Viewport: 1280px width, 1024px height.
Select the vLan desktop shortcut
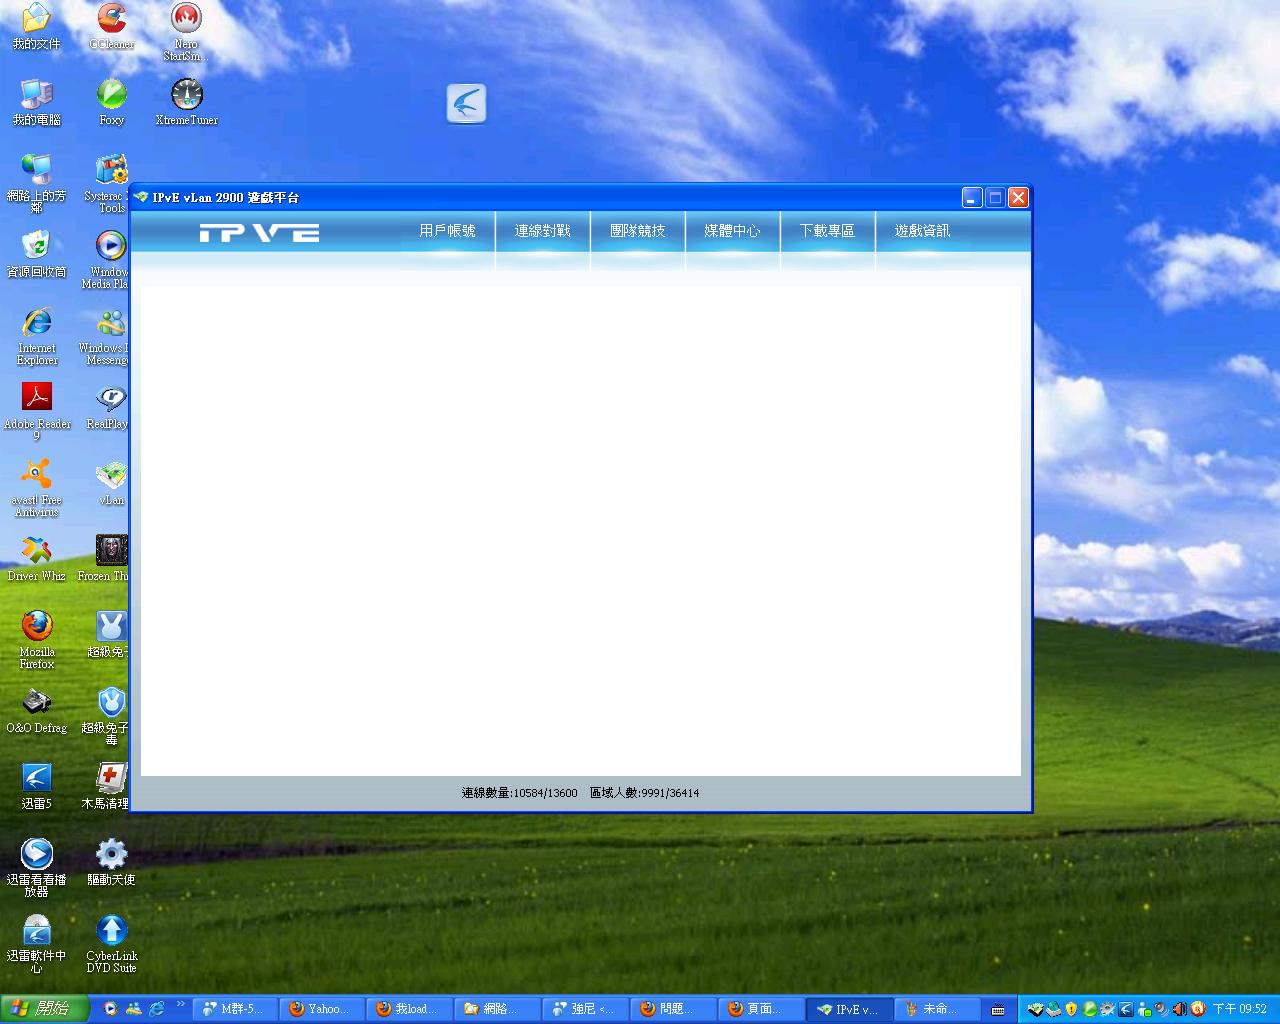[111, 482]
